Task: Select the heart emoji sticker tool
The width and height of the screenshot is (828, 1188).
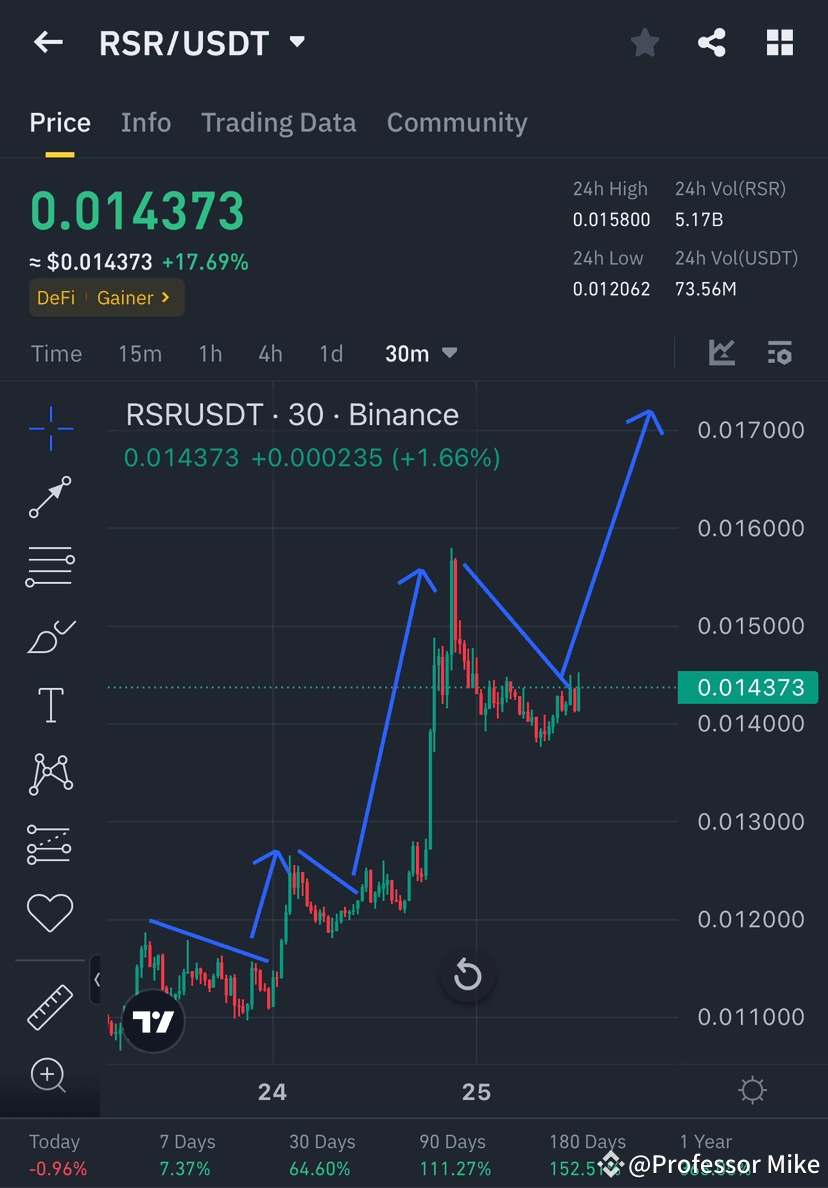Action: point(49,912)
